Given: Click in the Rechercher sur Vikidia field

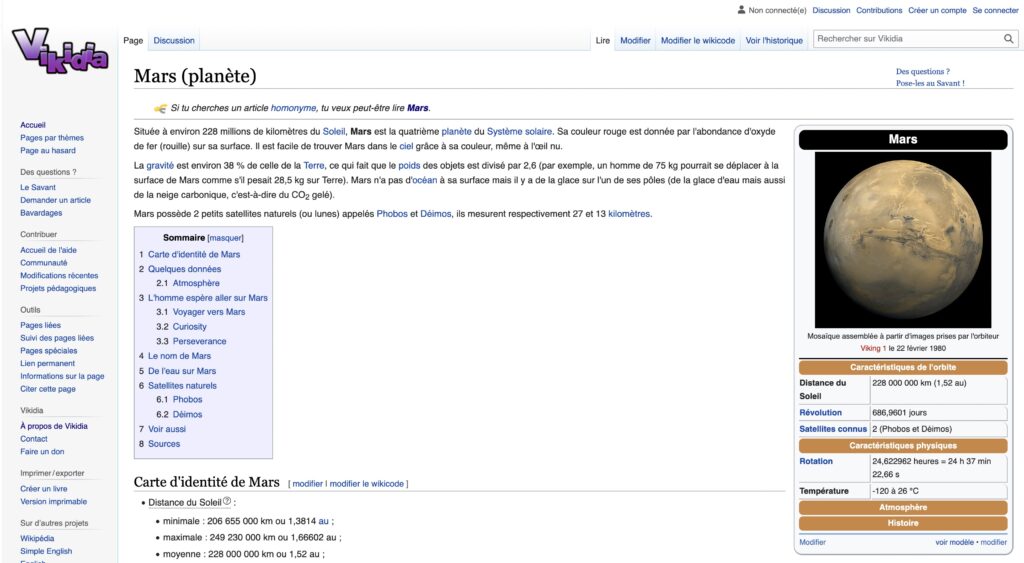Looking at the screenshot, I should coord(905,39).
